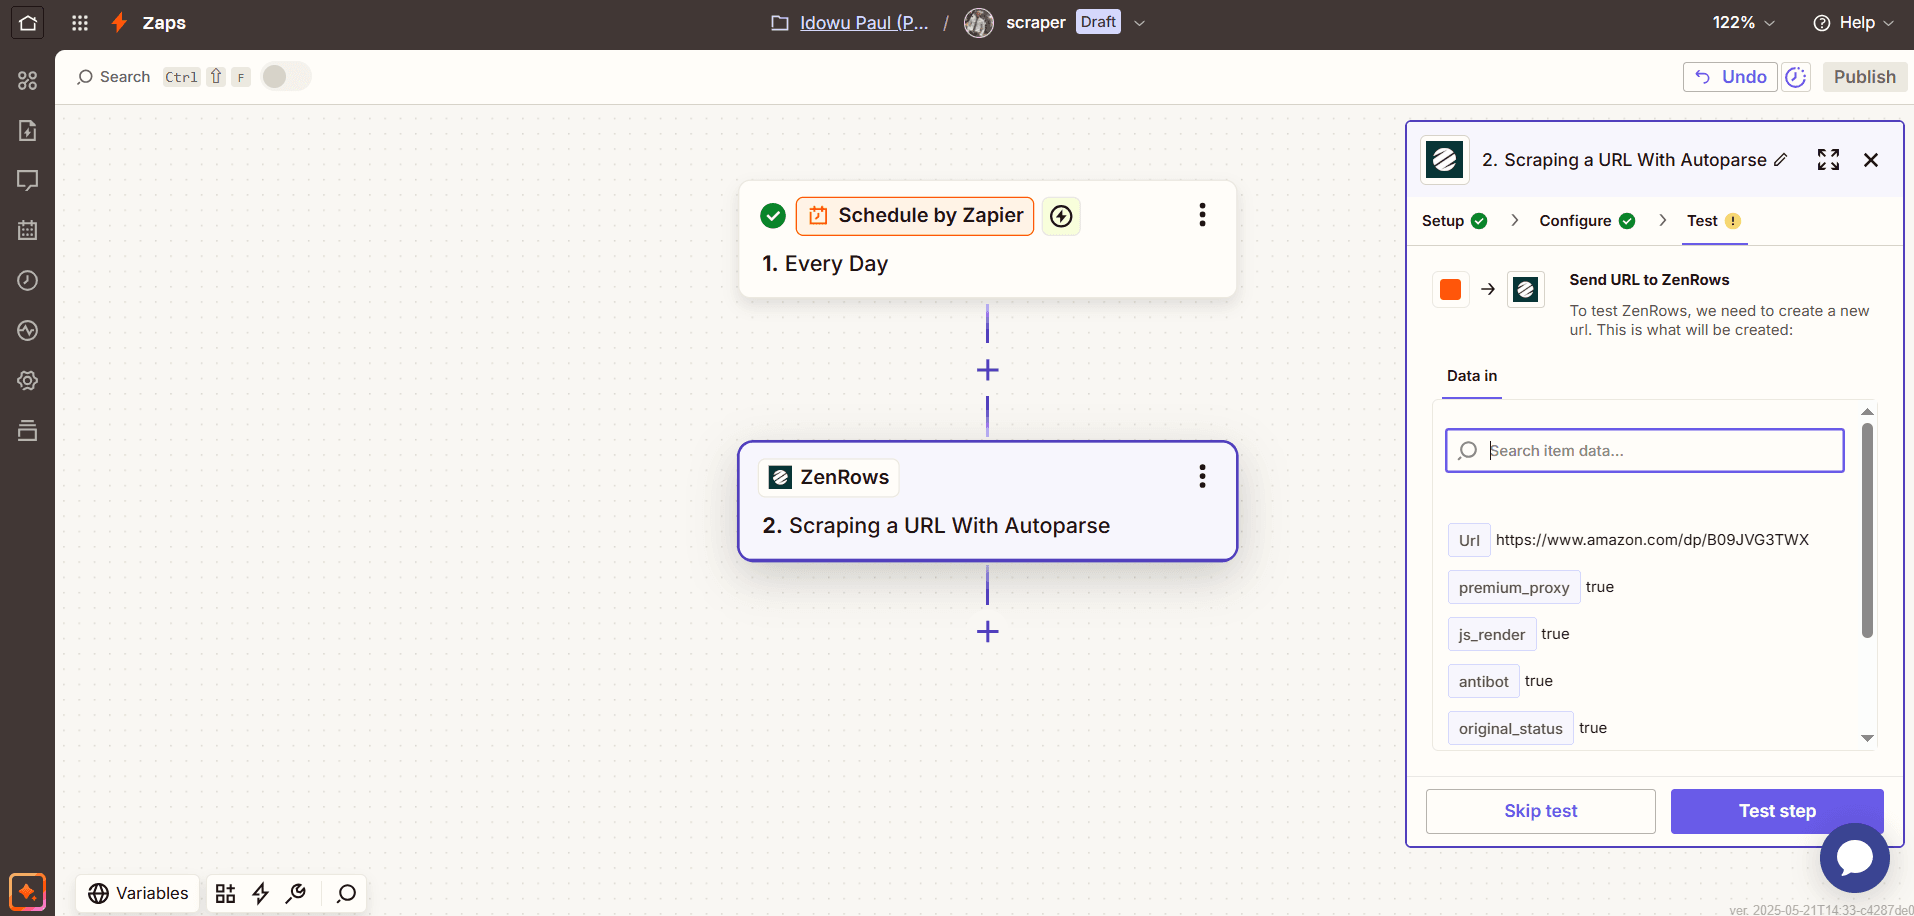This screenshot has height=916, width=1914.
Task: Switch to the Configure tab
Action: point(1587,221)
